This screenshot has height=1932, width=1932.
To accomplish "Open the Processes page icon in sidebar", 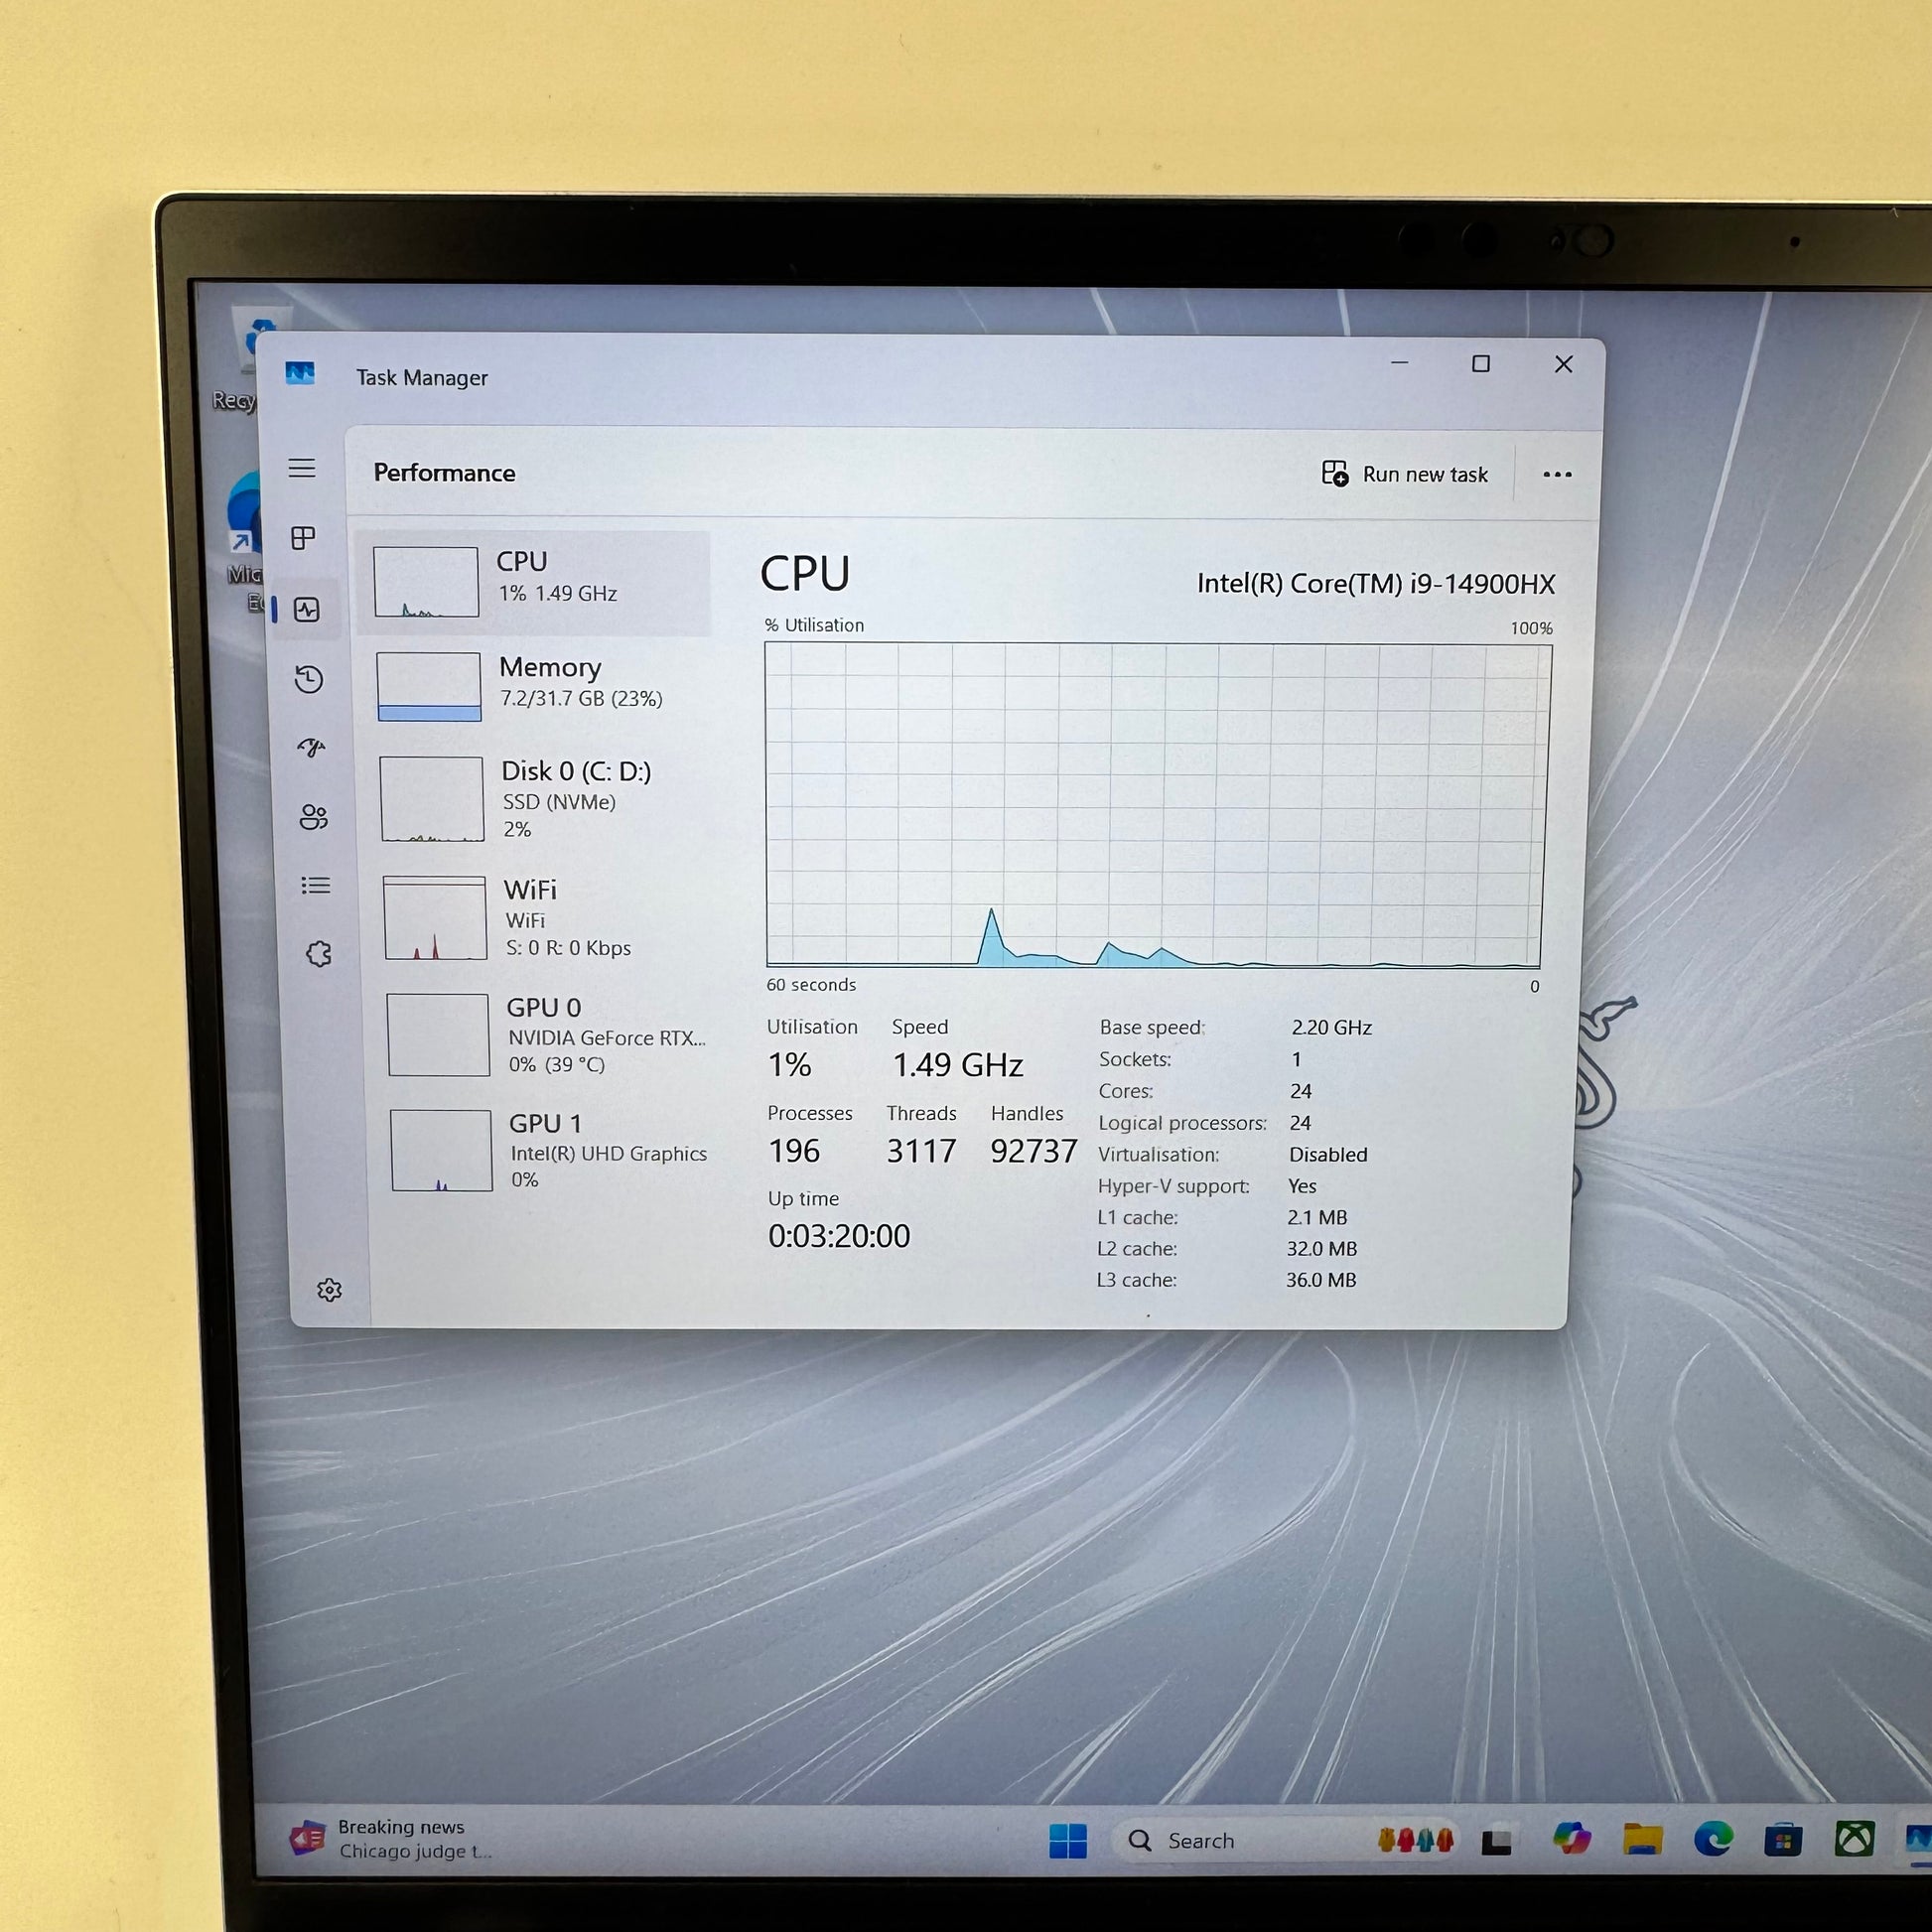I will (x=303, y=538).
